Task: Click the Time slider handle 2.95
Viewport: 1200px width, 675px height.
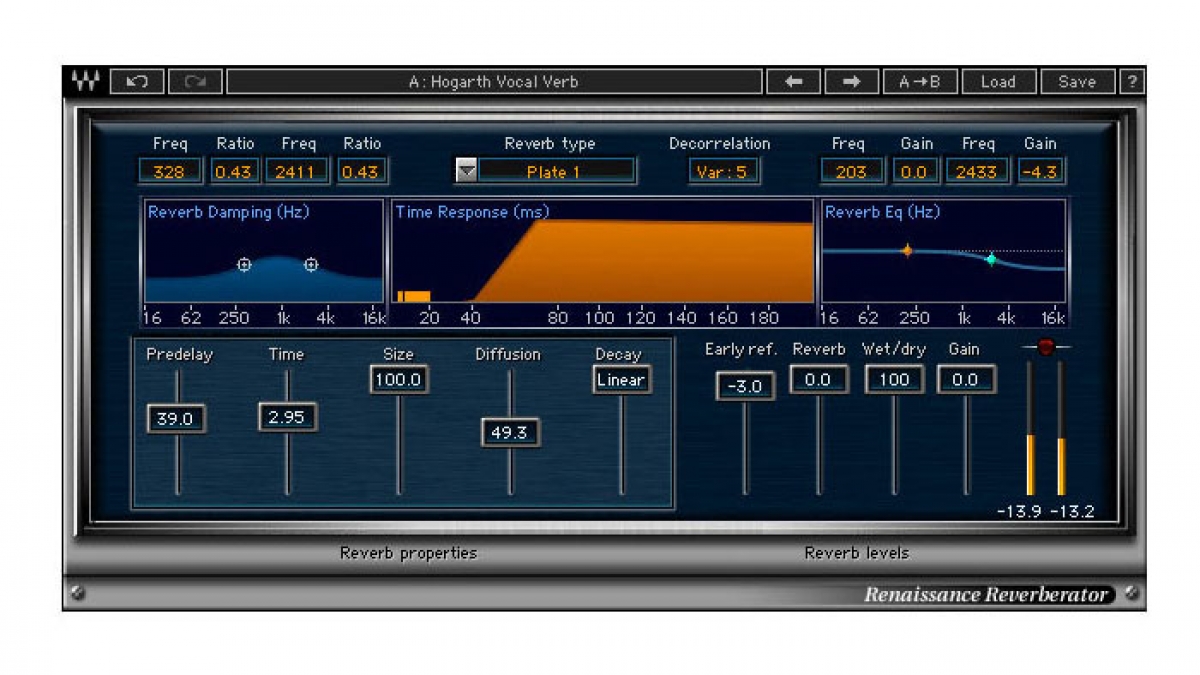Action: (288, 416)
